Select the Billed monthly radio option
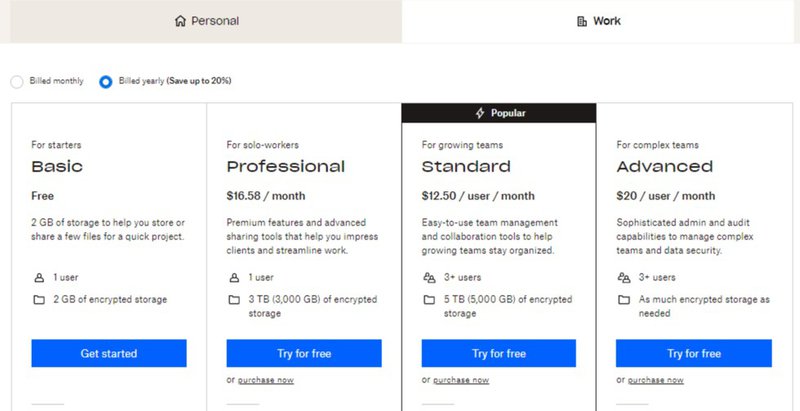This screenshot has width=800, height=411. point(17,81)
